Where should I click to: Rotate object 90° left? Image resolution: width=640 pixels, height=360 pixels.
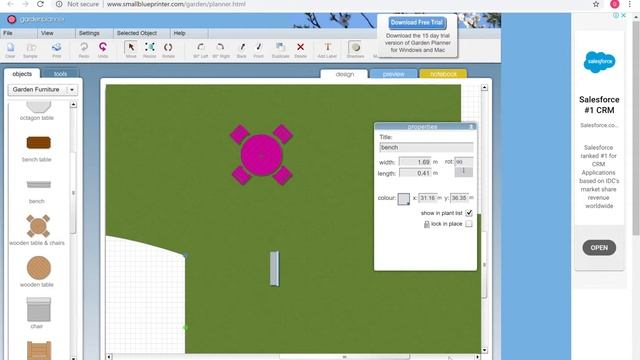tap(200, 50)
